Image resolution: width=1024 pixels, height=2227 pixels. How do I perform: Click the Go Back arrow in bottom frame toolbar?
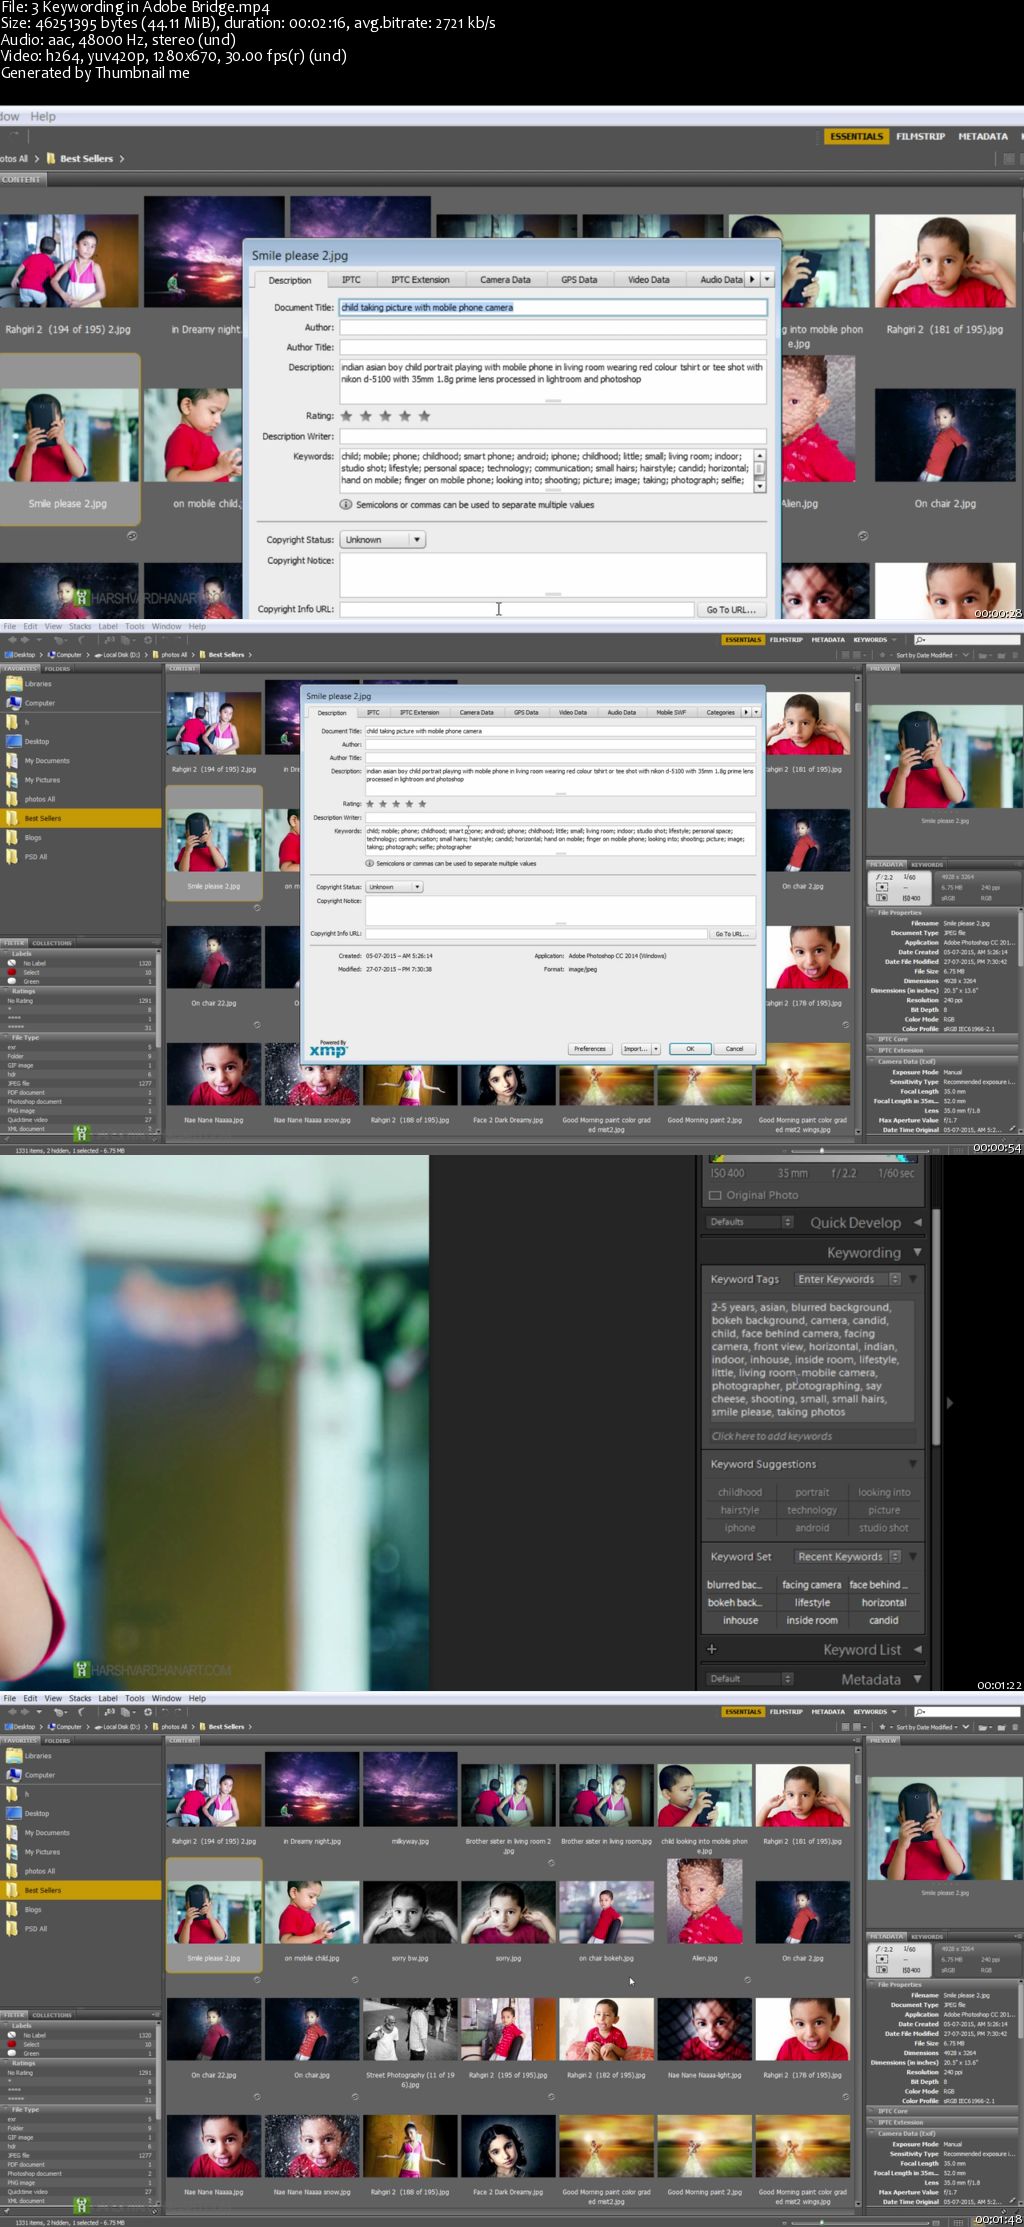[x=11, y=1712]
